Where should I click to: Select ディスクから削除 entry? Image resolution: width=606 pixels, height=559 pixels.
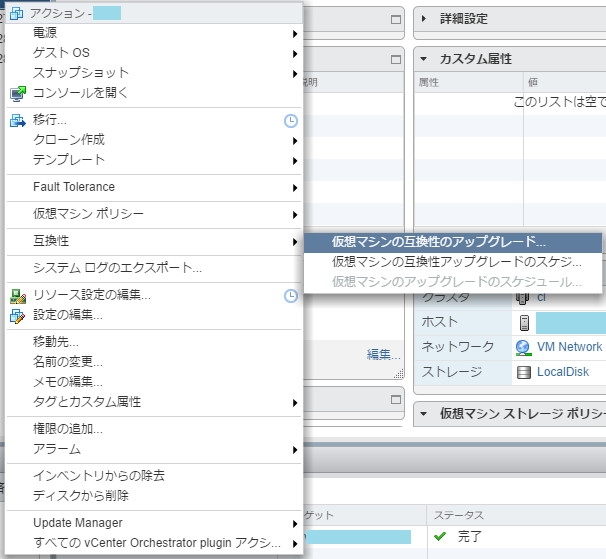tap(154, 496)
